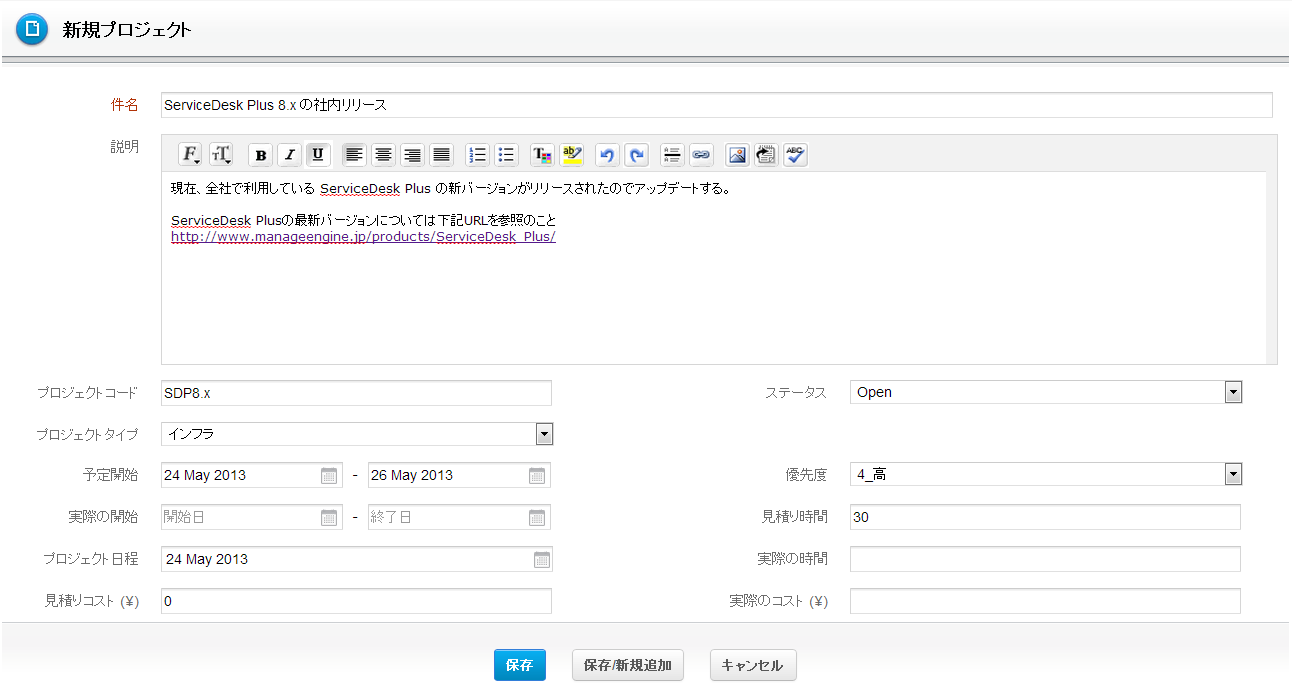Justify the text
The width and height of the screenshot is (1292, 696).
[x=441, y=155]
